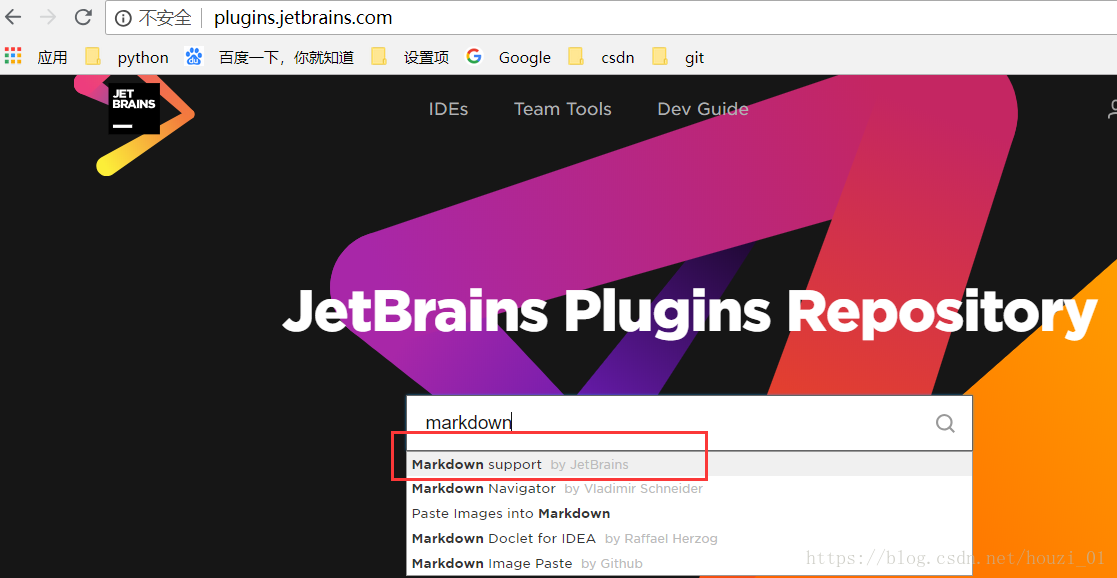This screenshot has height=578, width=1117.
Task: Select Paste Images into Markdown suggestion
Action: point(689,513)
